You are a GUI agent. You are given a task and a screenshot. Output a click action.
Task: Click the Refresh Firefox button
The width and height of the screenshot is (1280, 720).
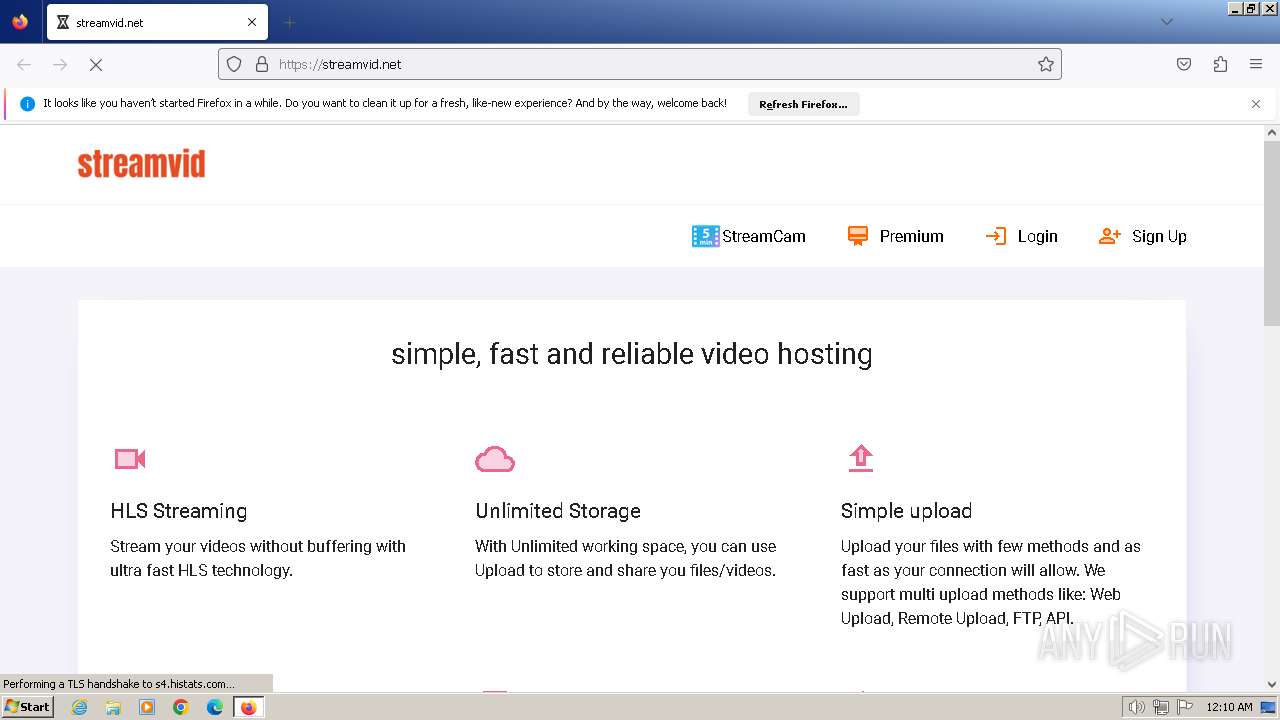[x=803, y=104]
